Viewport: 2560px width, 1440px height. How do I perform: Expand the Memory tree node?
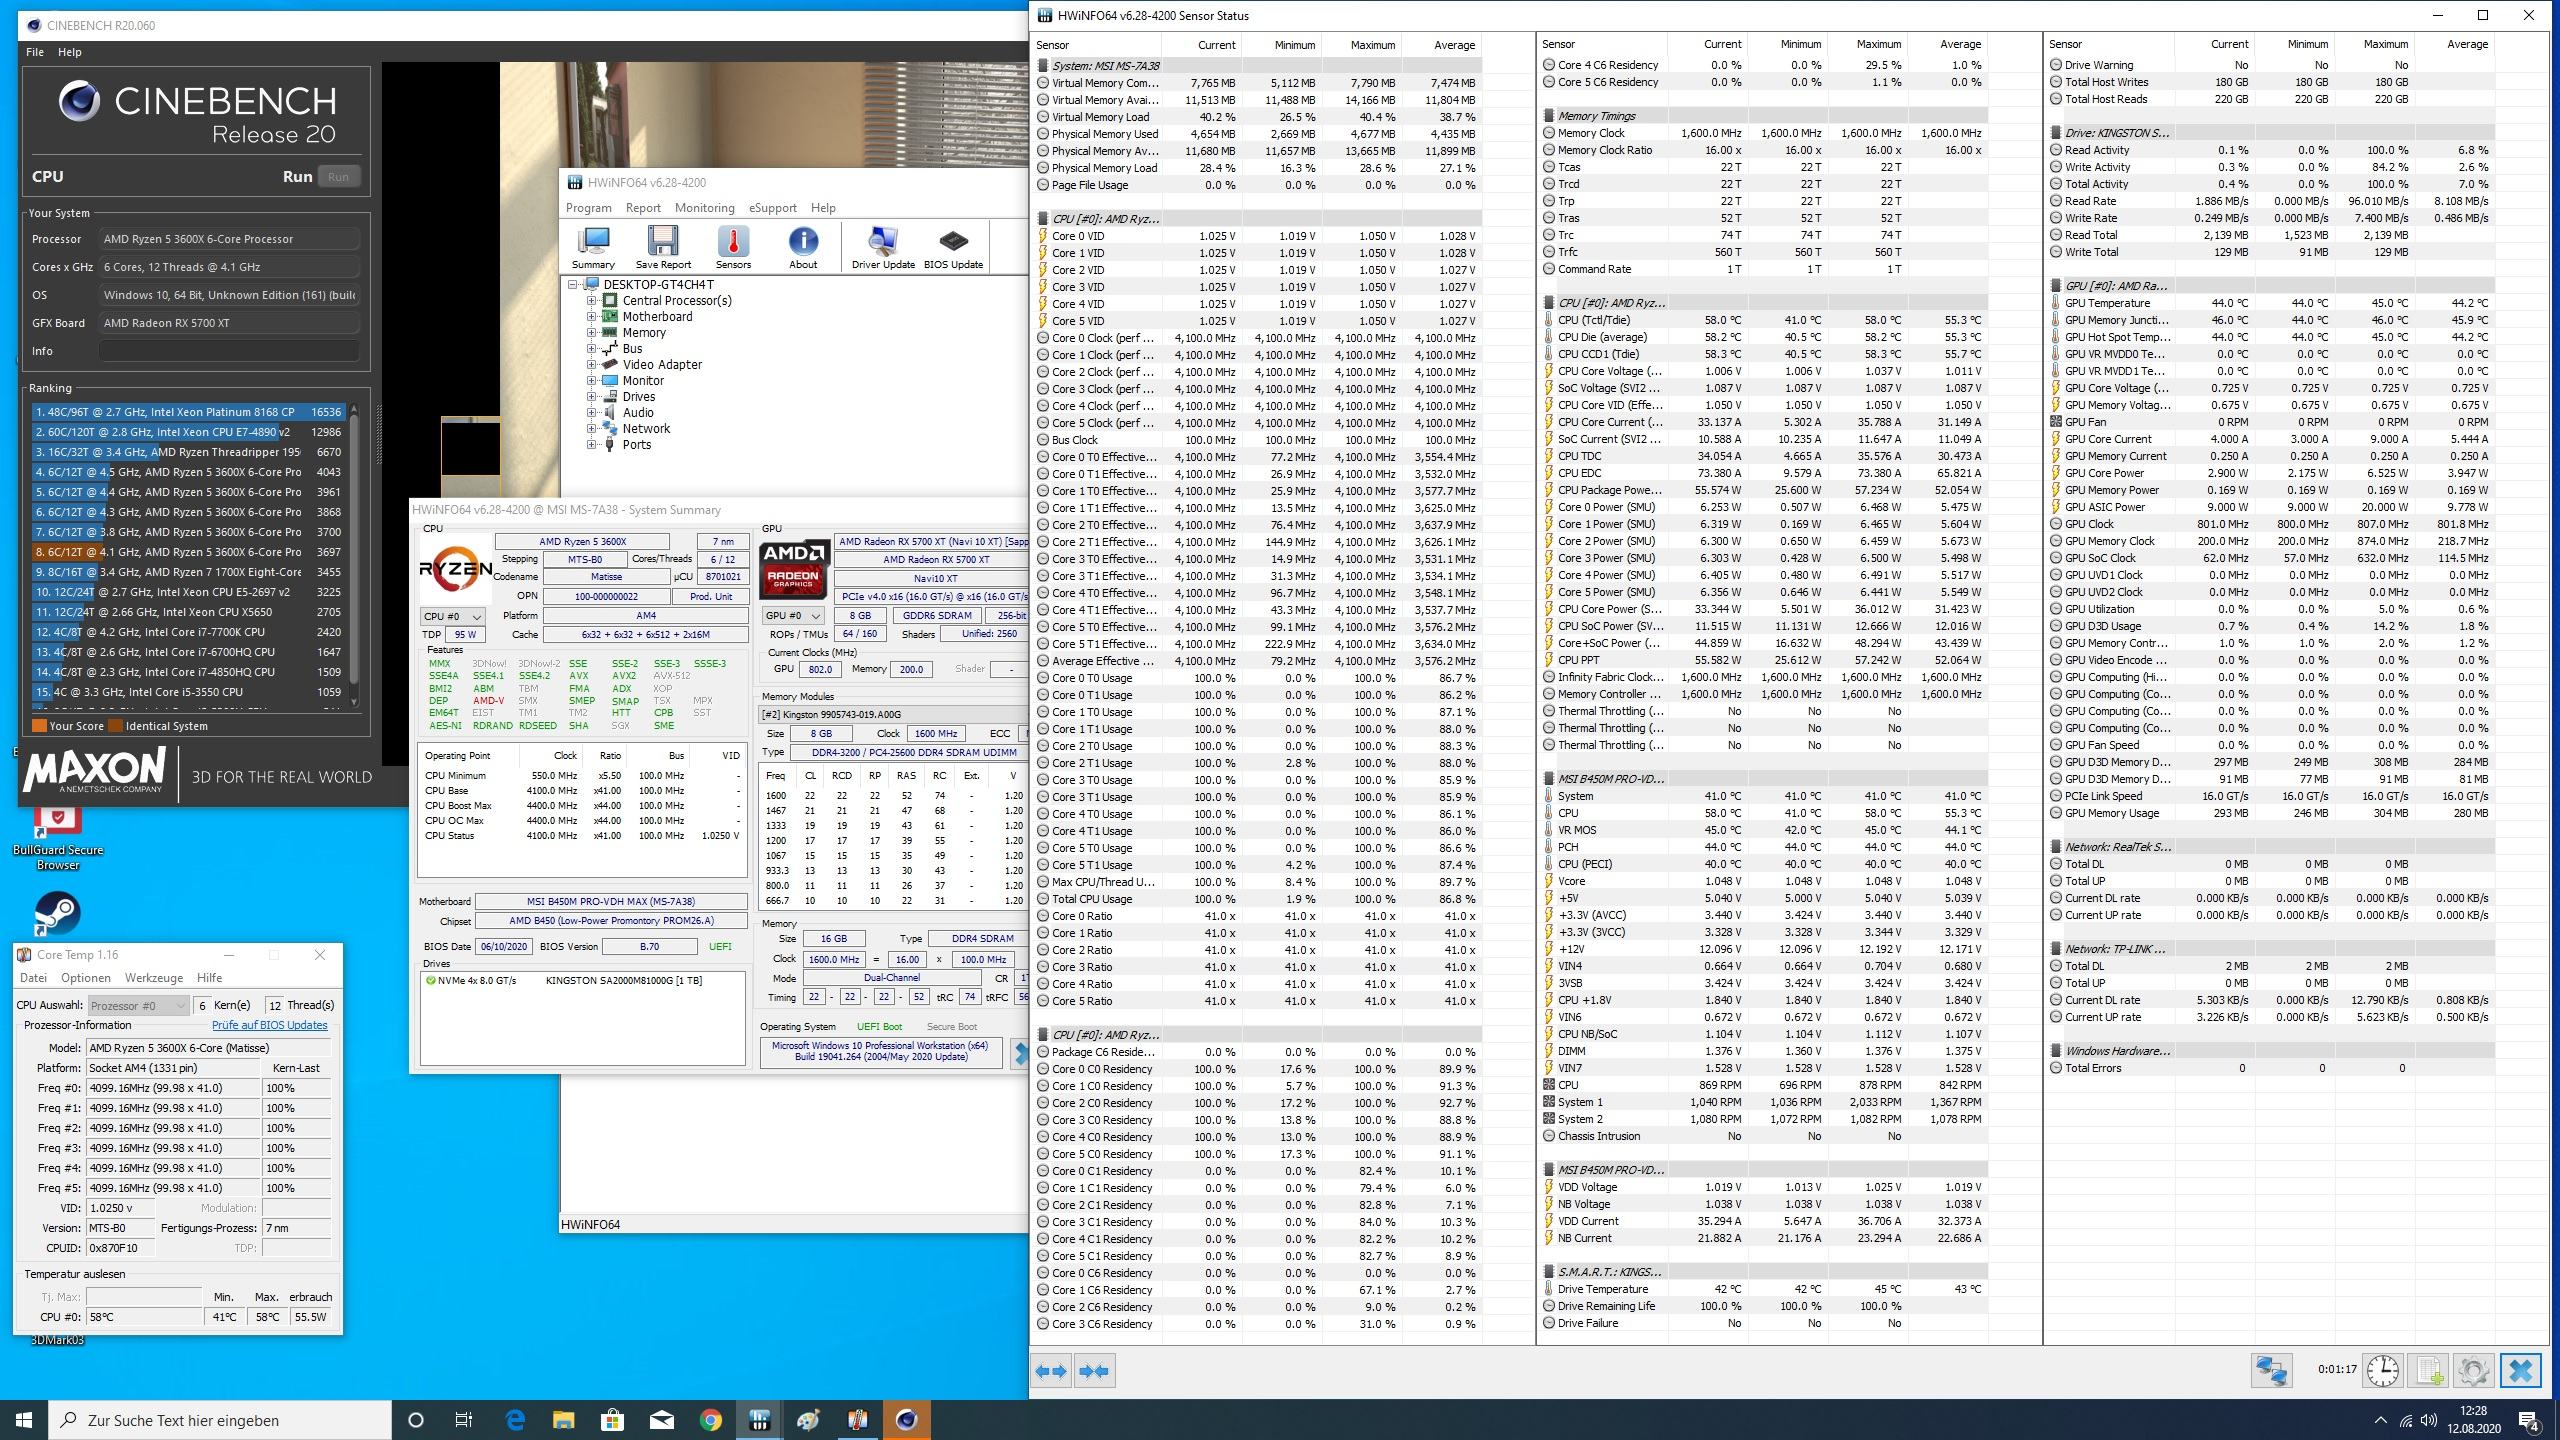(x=591, y=333)
